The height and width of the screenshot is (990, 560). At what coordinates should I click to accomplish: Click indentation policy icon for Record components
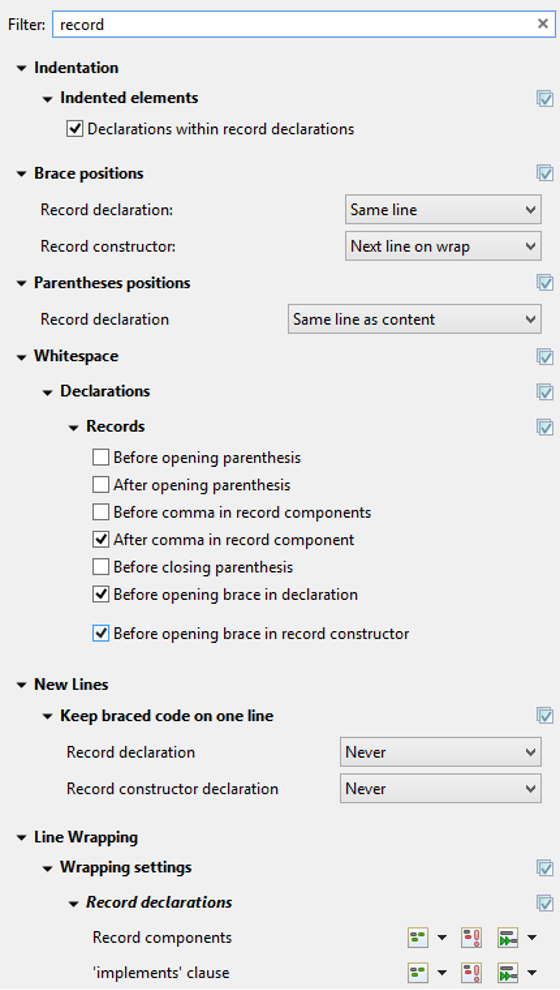pyautogui.click(x=508, y=938)
